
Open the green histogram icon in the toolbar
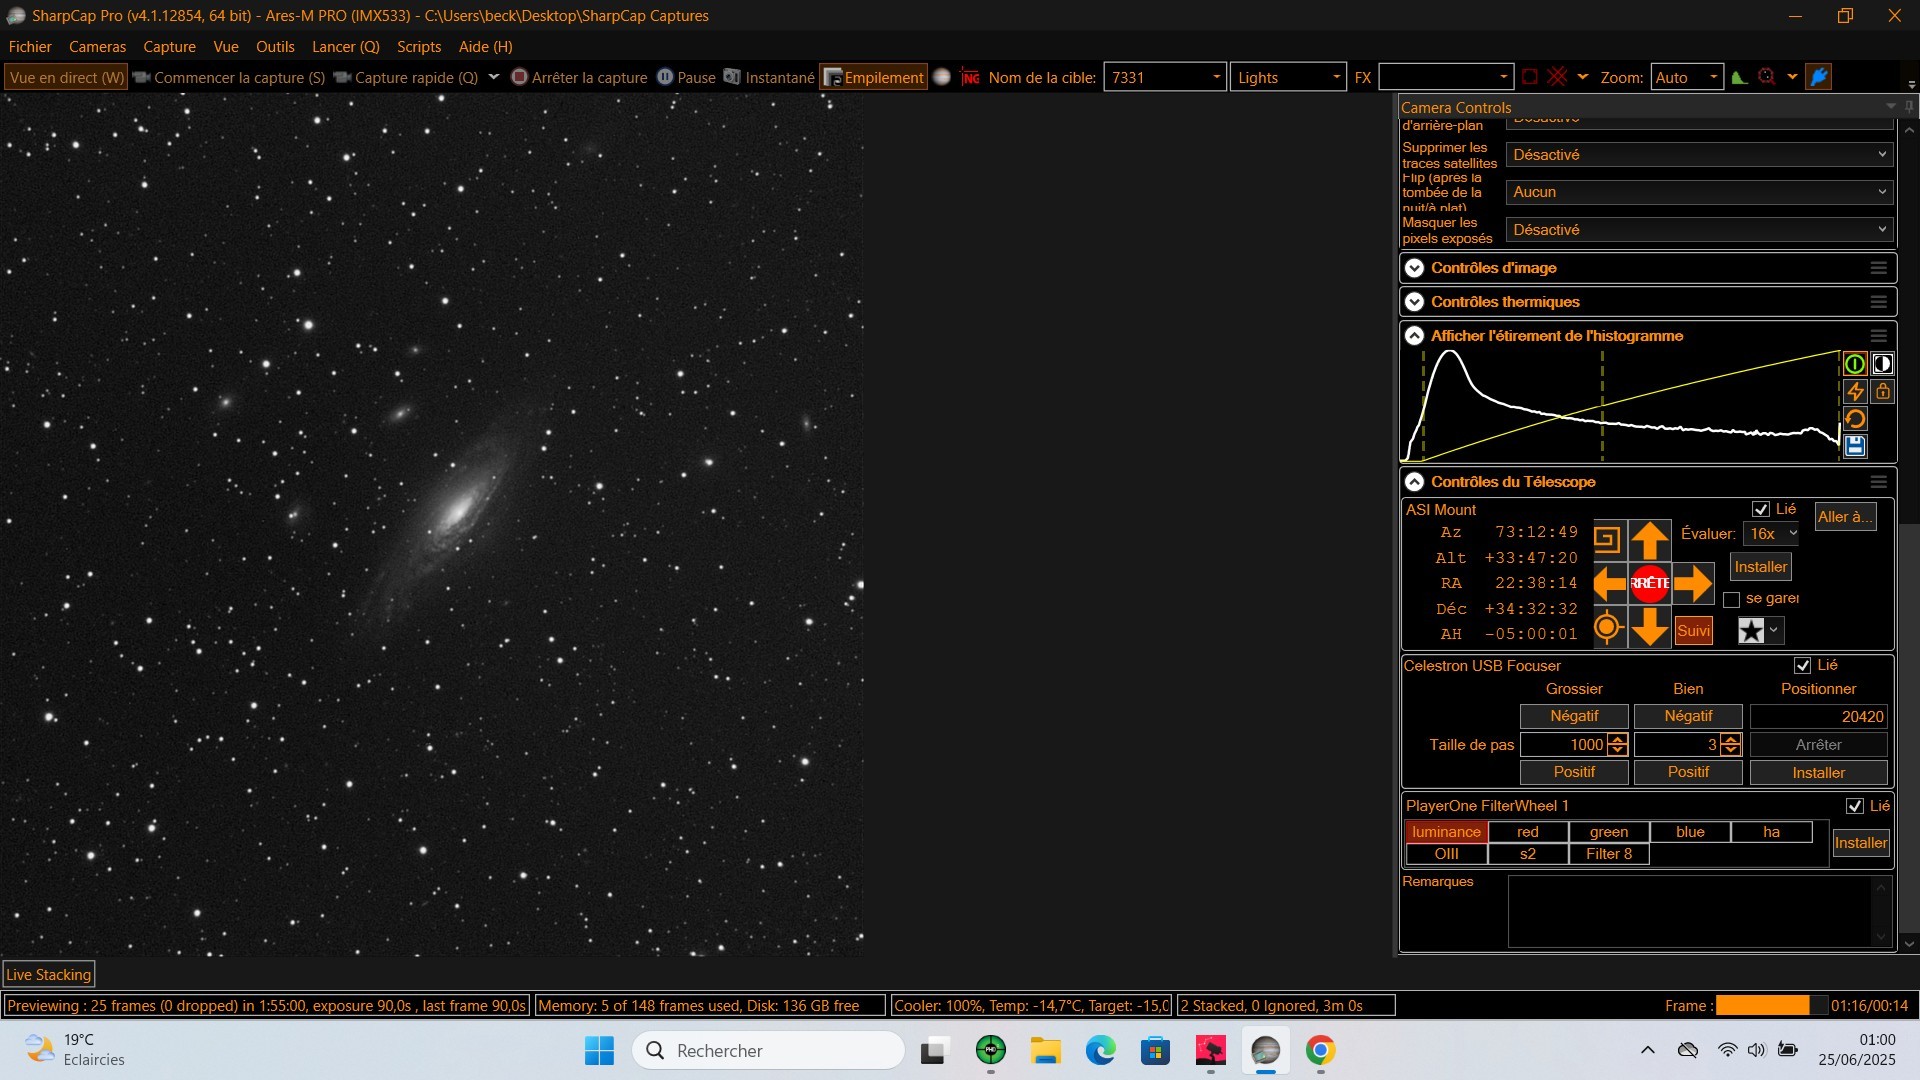[1740, 77]
